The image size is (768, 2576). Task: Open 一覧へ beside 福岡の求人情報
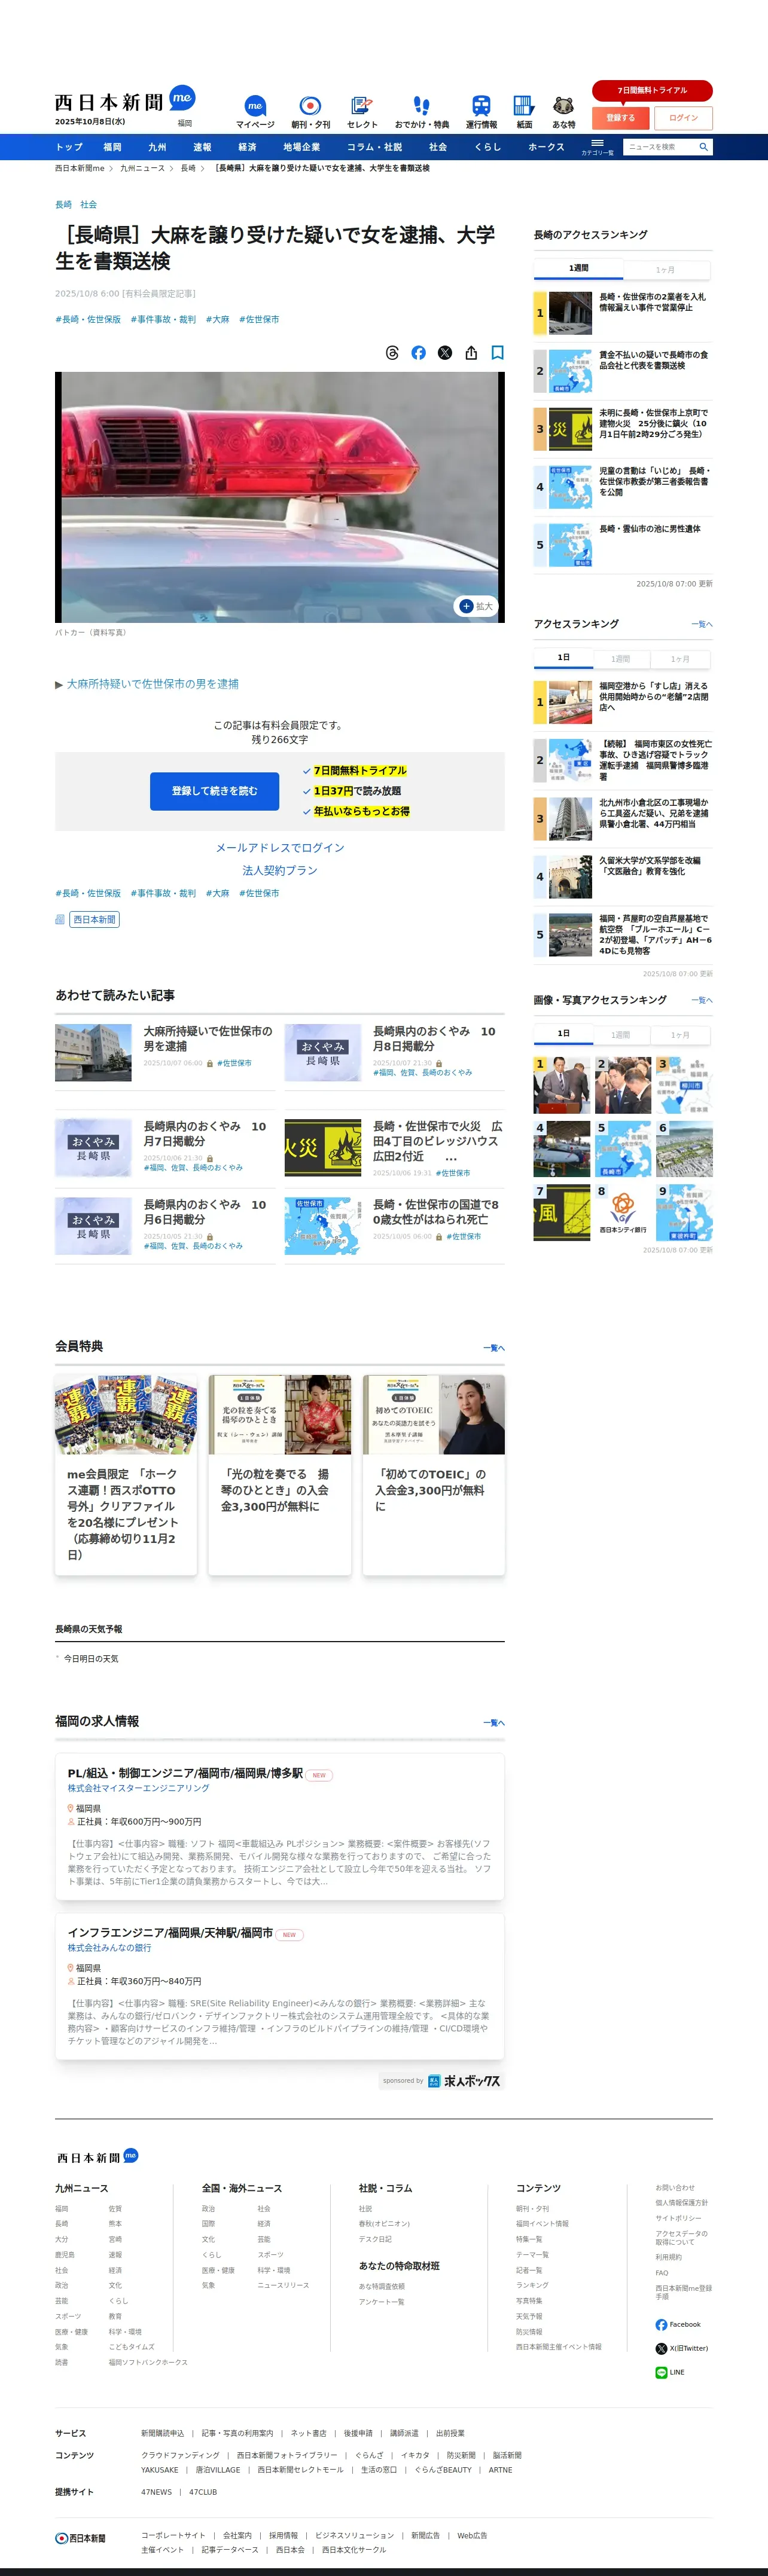494,1723
